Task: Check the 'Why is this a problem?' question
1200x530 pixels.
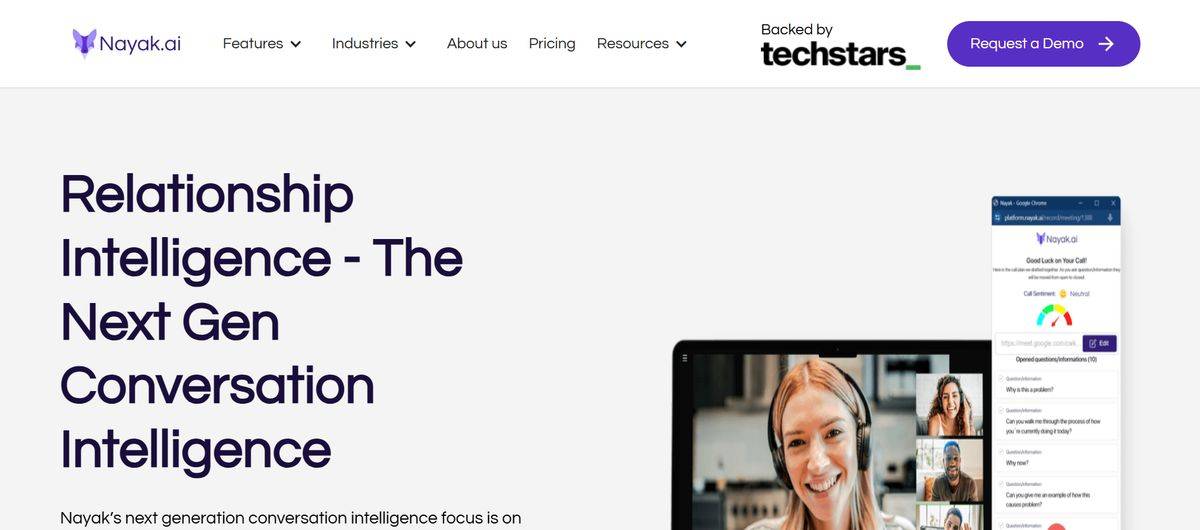Action: click(x=1001, y=379)
